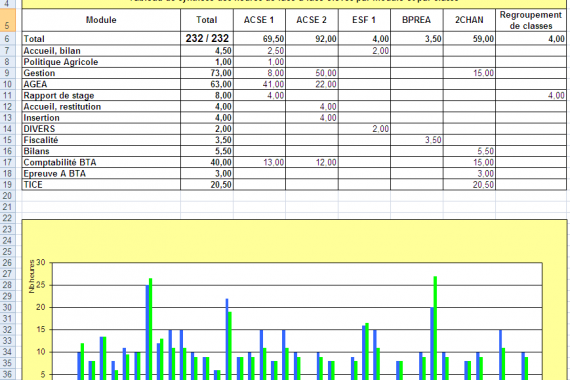The image size is (570, 380).
Task: Click the tallest green bar in chart
Action: (435, 328)
